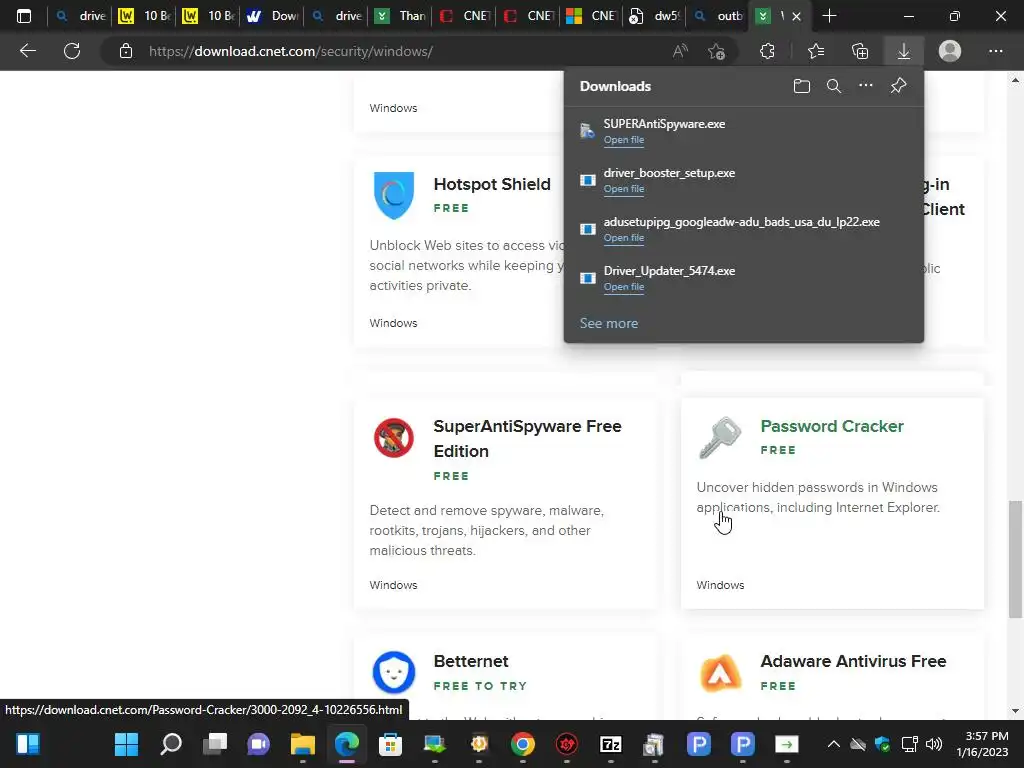Screen dimensions: 1024x768
Task: Open Google Chrome from taskbar
Action: [522, 744]
